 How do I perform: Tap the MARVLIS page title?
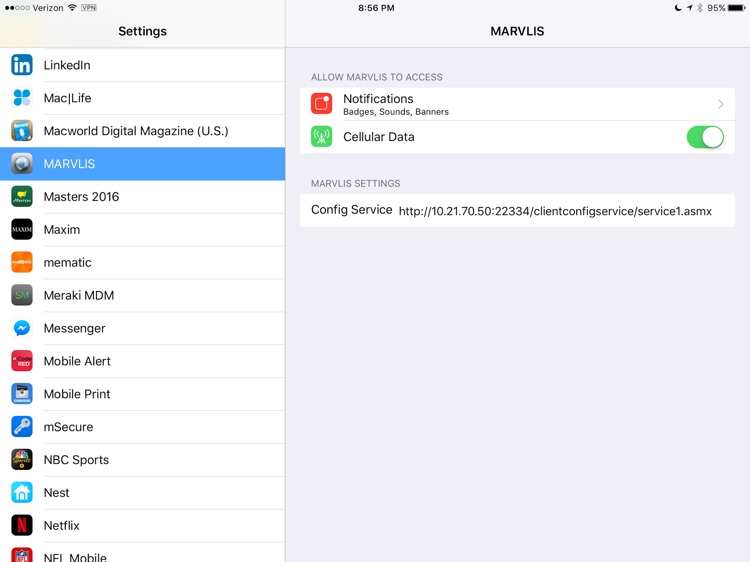tap(517, 31)
